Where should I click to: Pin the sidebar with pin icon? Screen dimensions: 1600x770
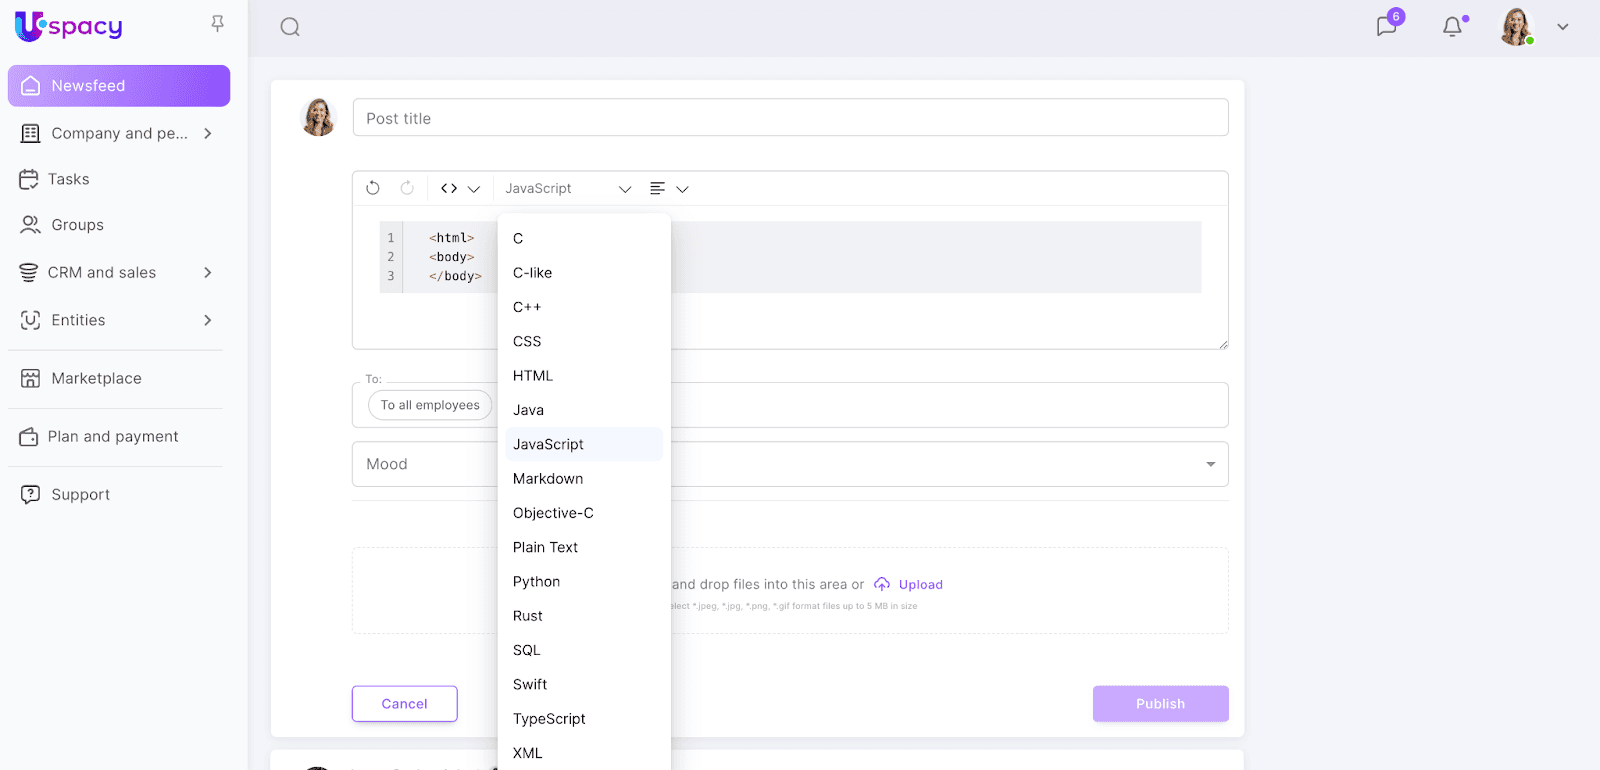(217, 23)
